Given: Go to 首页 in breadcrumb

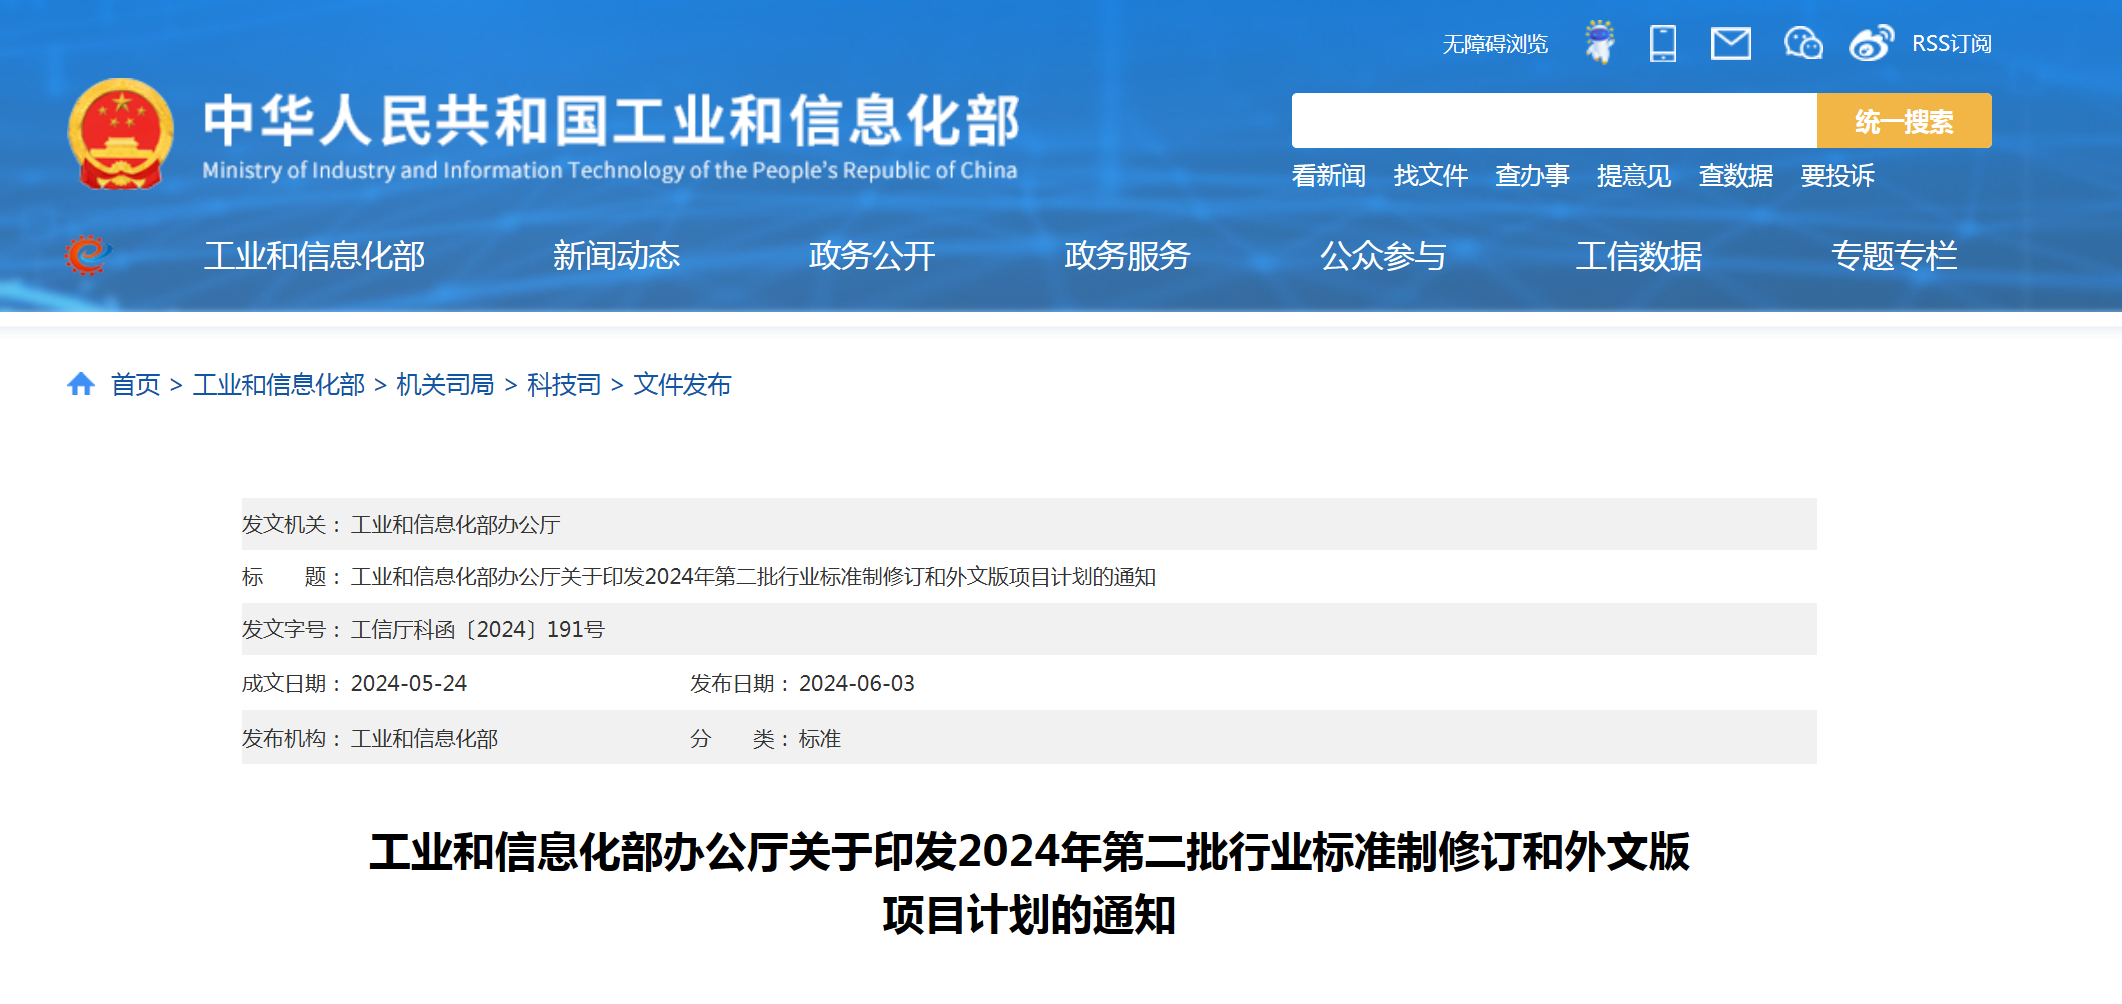Looking at the screenshot, I should coord(135,385).
